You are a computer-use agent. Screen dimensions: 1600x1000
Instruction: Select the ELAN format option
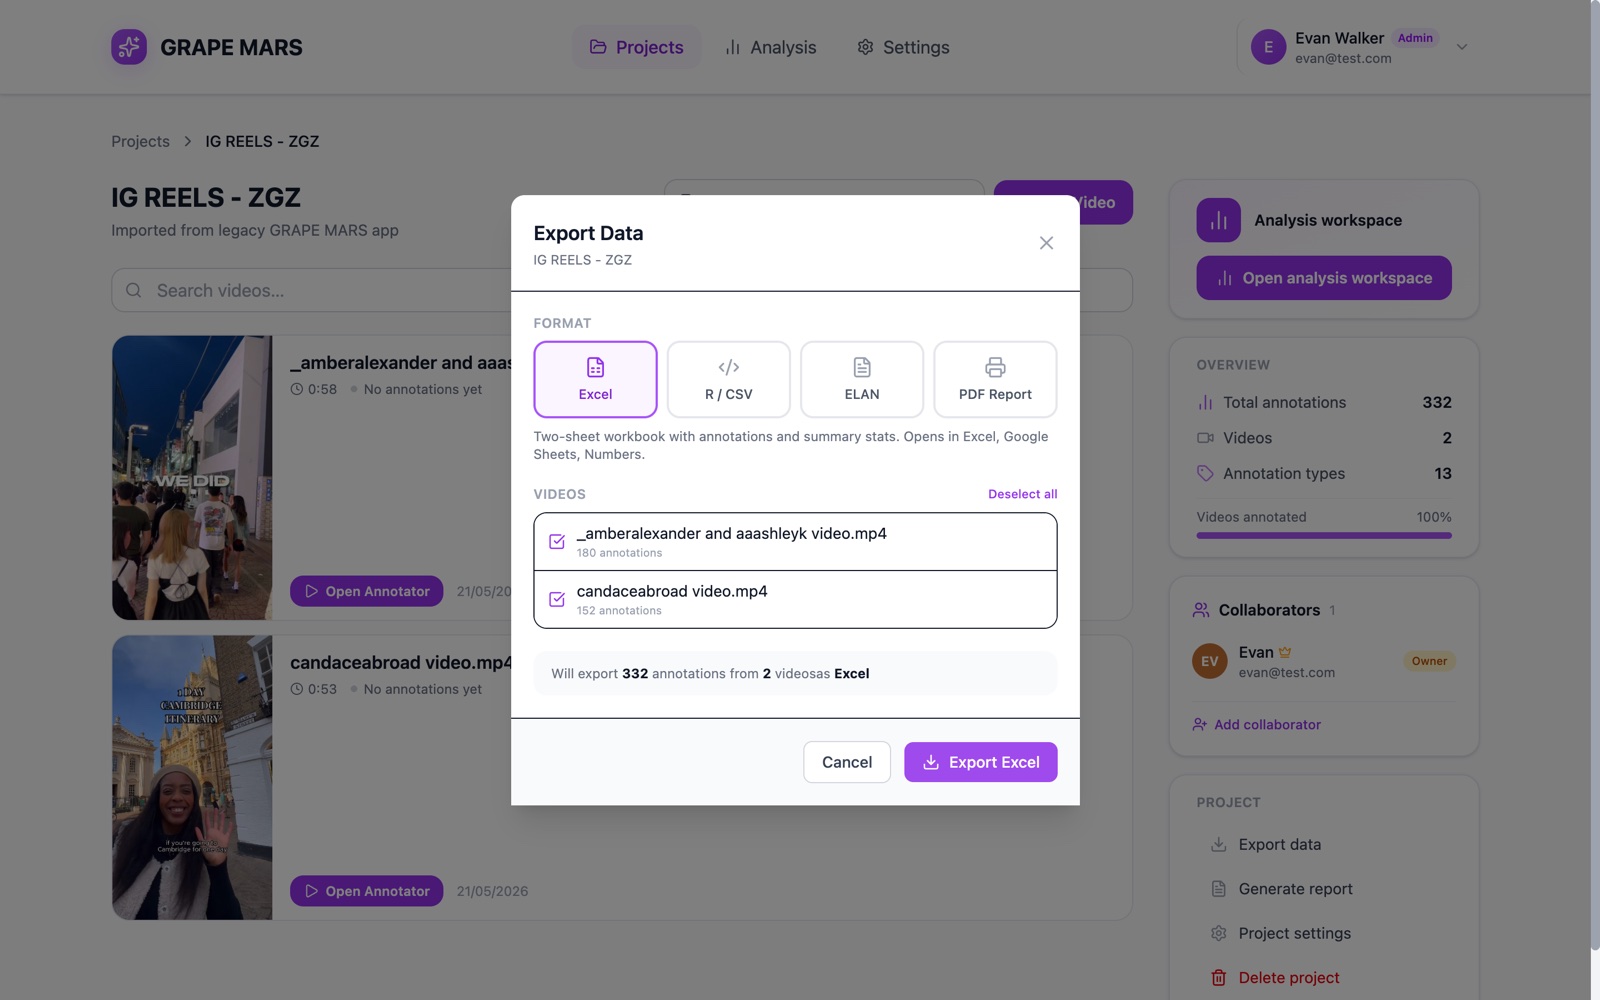click(x=862, y=379)
